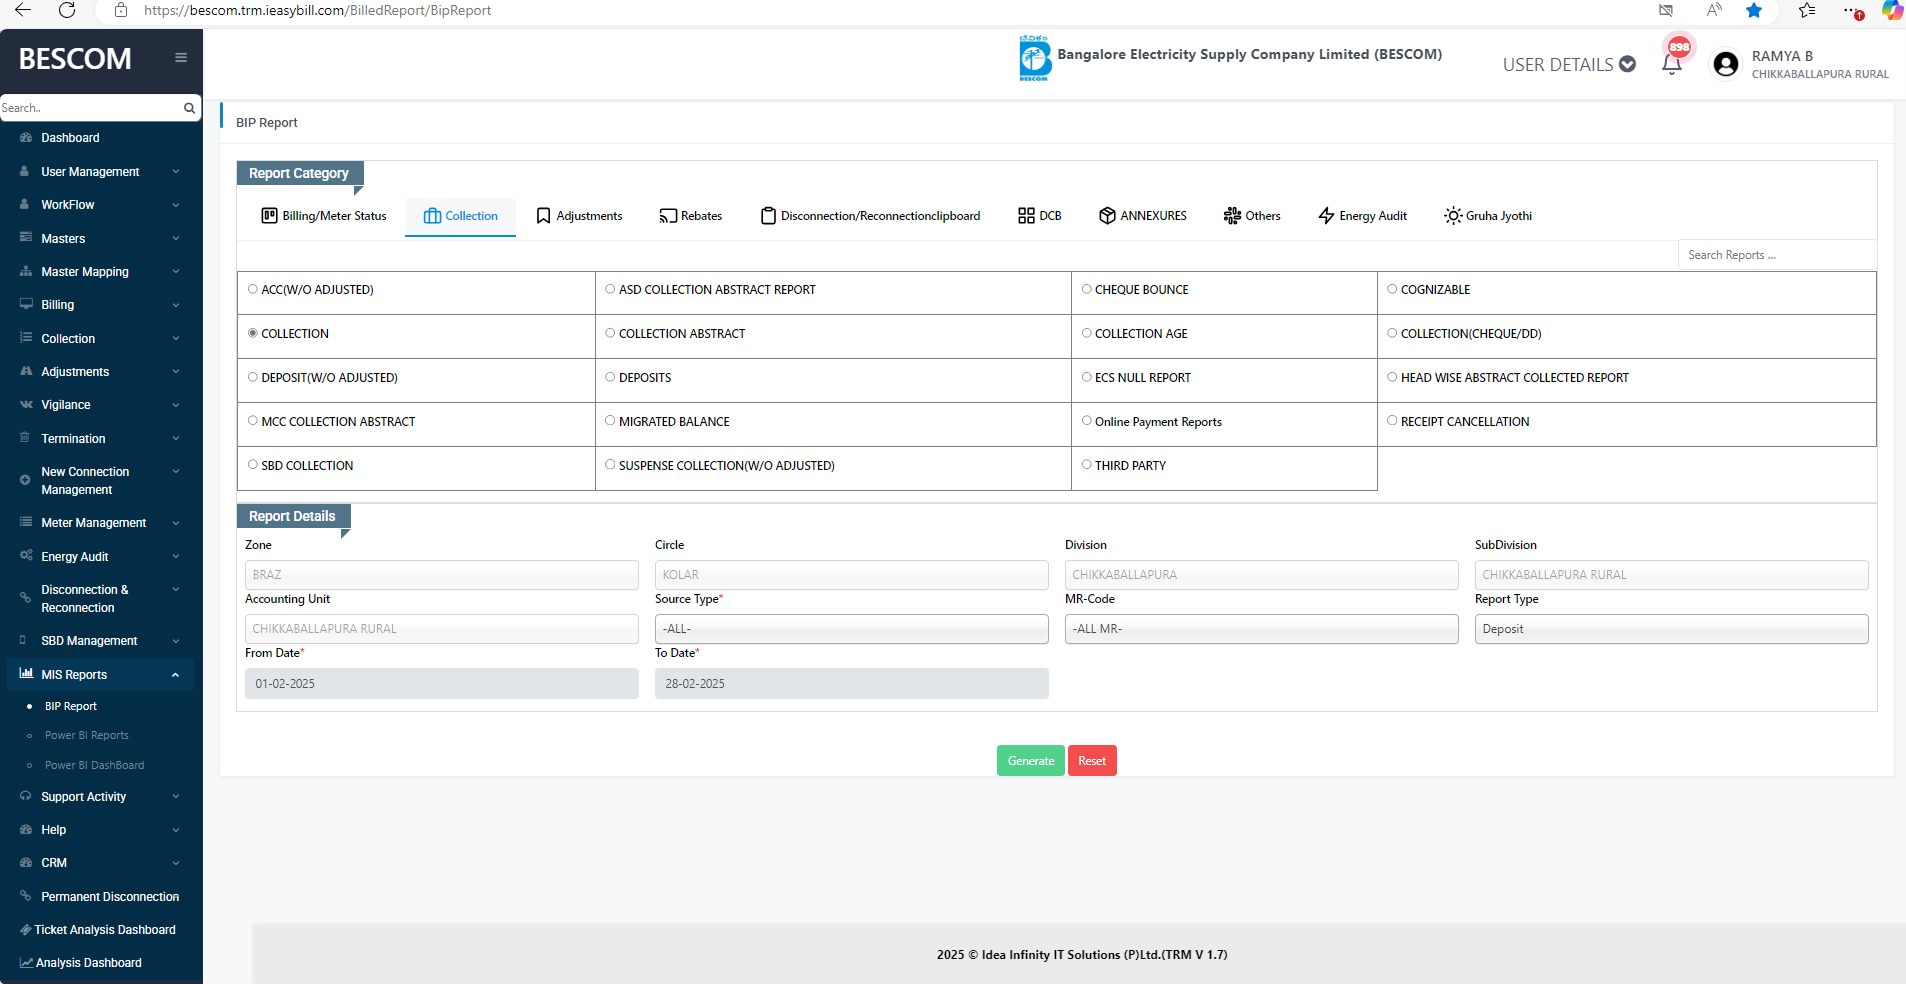Screen dimensions: 1906x984
Task: Click the Permanent Disconnection link icon
Action: click(x=26, y=897)
